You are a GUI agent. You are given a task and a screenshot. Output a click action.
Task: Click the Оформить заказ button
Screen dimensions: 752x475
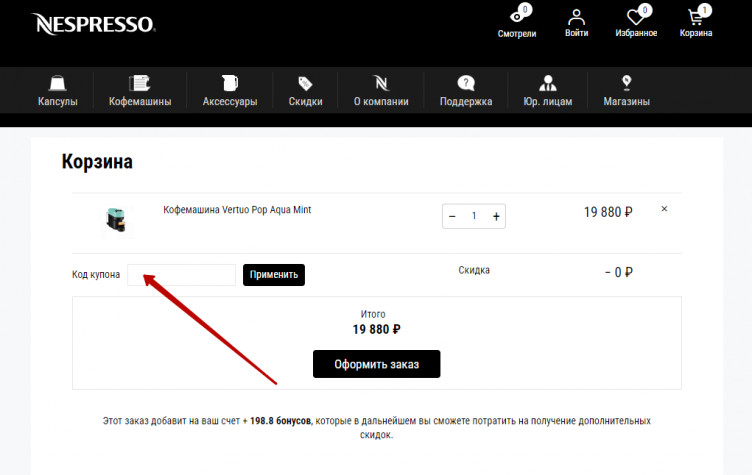pyautogui.click(x=376, y=364)
